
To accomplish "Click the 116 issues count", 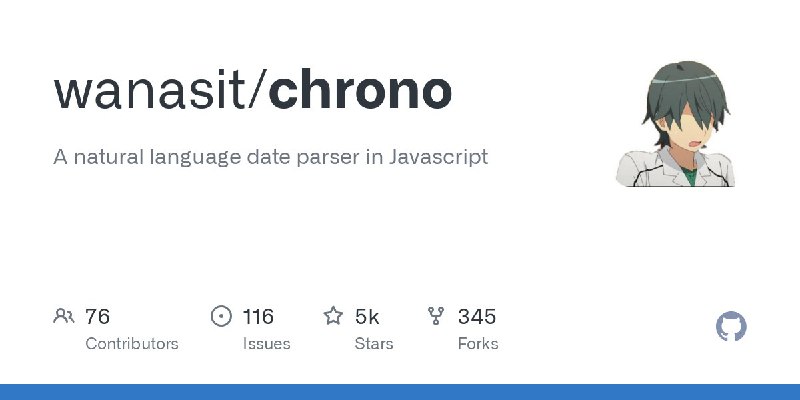I will point(258,316).
